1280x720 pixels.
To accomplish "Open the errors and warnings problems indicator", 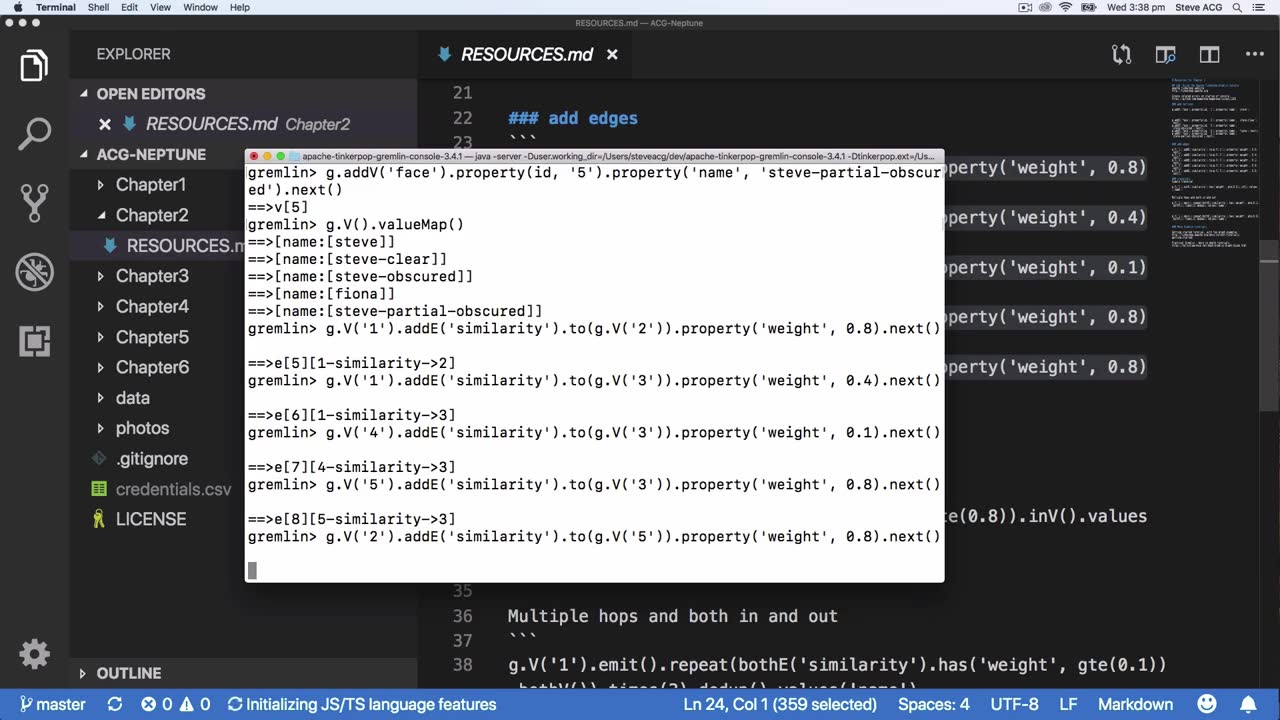I will pos(176,704).
